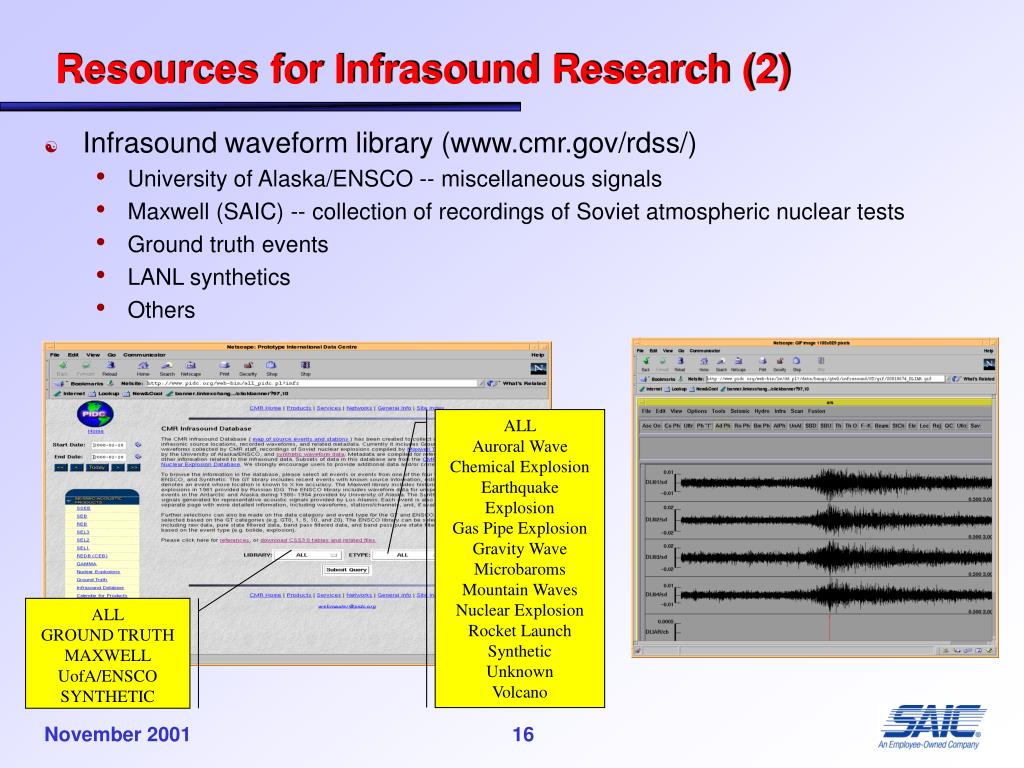Click QC button in waveform viewer toolbar

pyautogui.click(x=949, y=426)
